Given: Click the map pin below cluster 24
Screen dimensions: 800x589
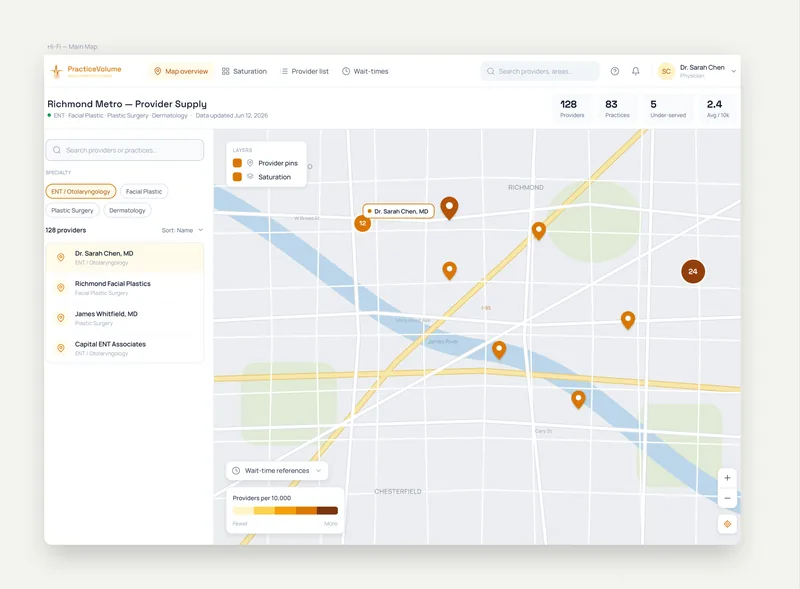Looking at the screenshot, I should (x=628, y=320).
